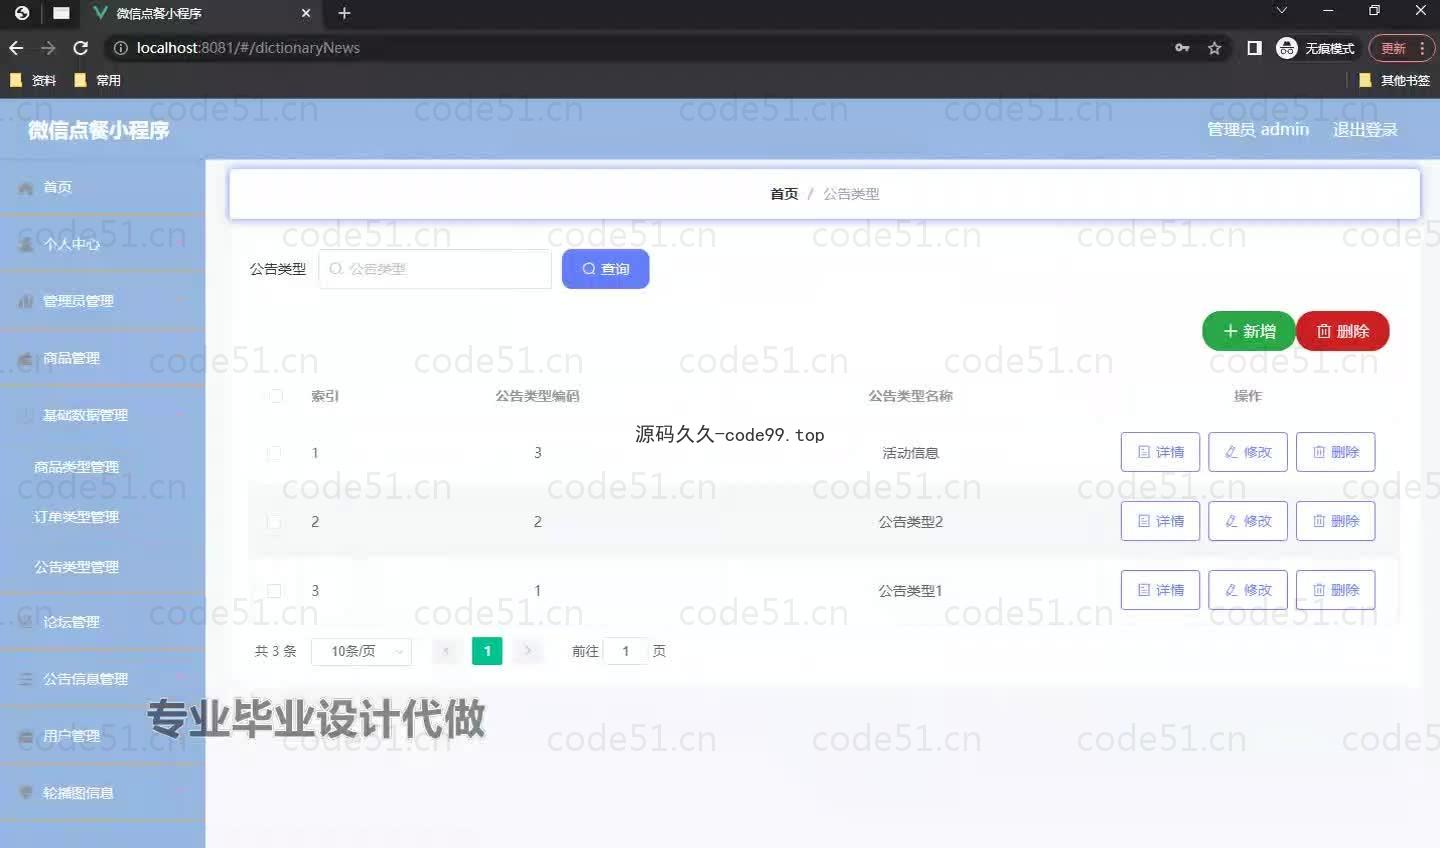The image size is (1440, 848).
Task: Close the 微信点餐小程序 tab
Action: pos(306,13)
